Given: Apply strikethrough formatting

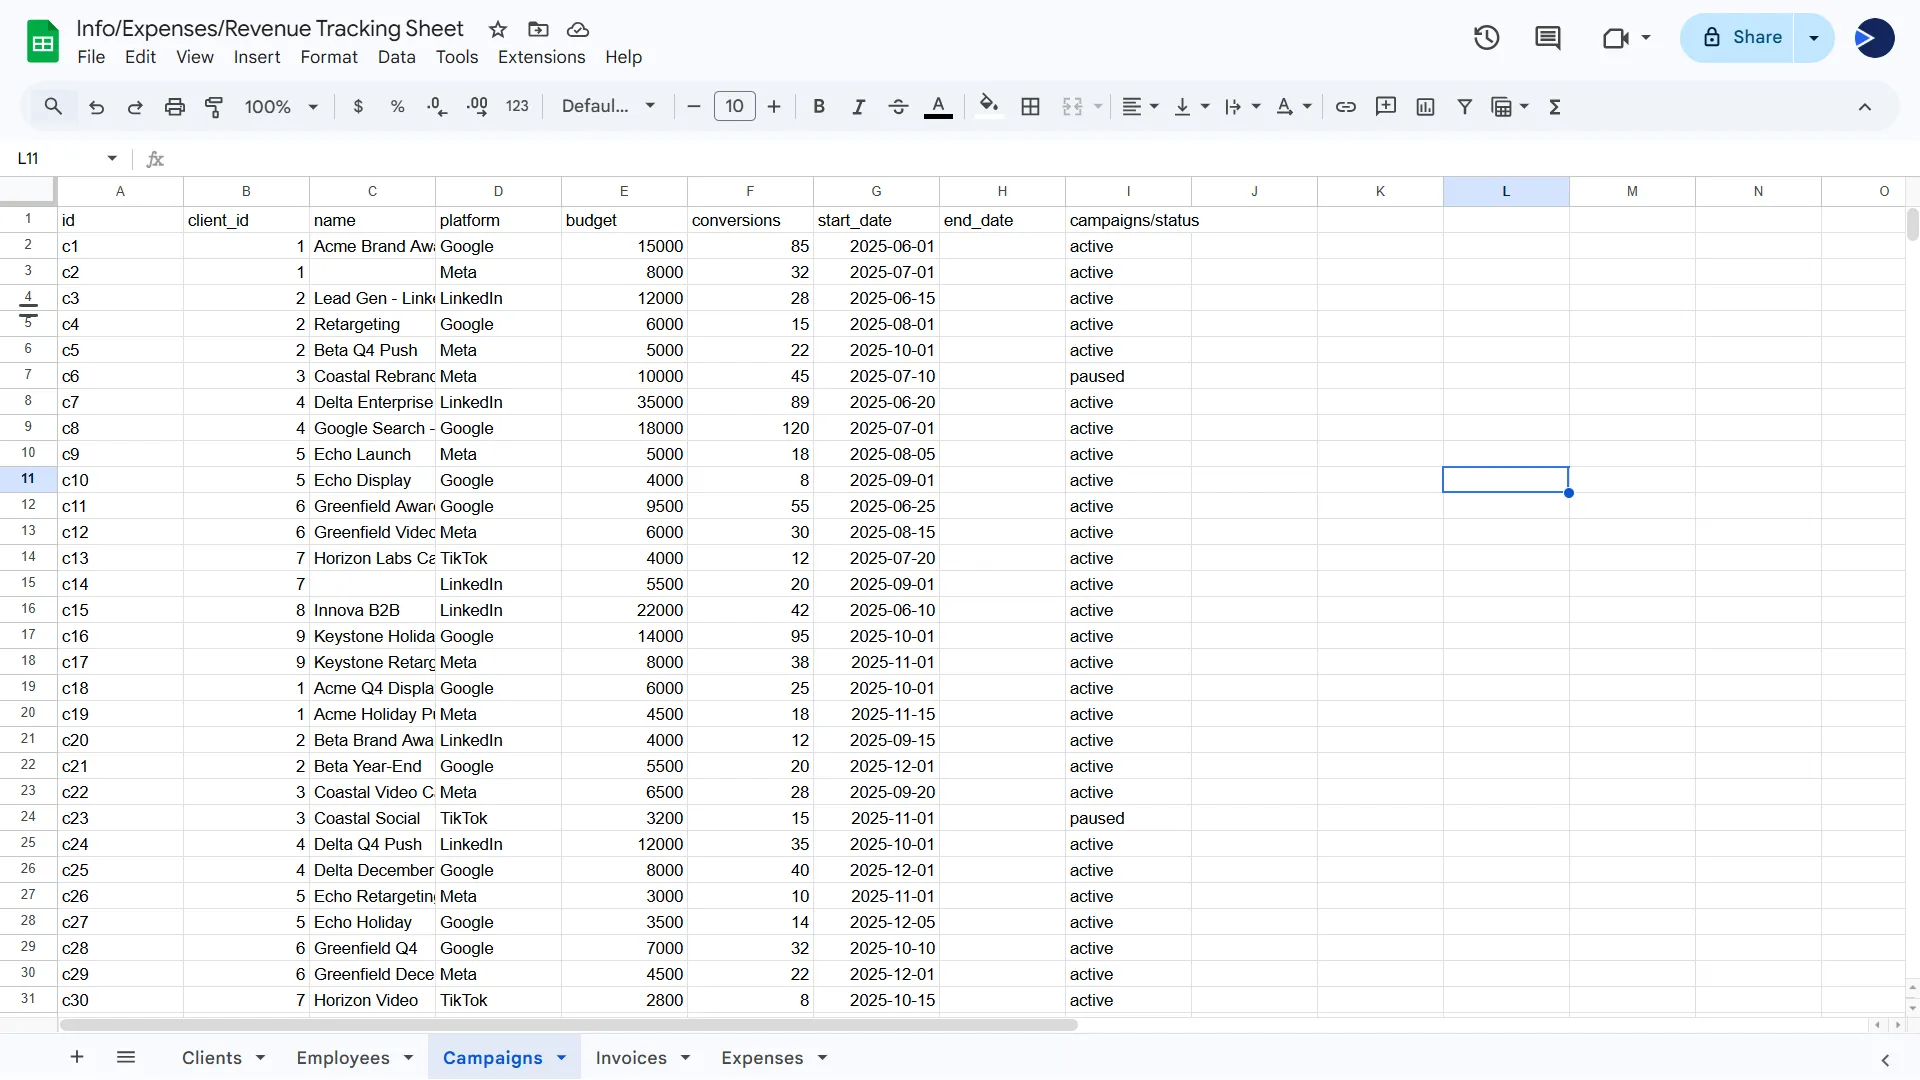Looking at the screenshot, I should click(898, 106).
